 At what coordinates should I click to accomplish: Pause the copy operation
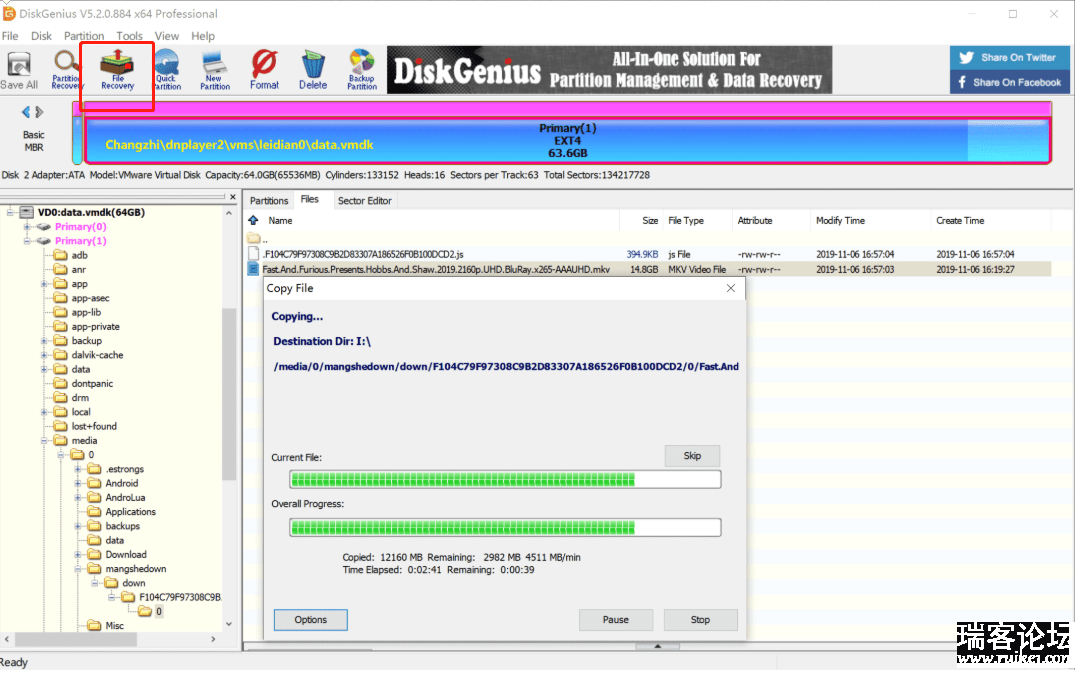(616, 620)
